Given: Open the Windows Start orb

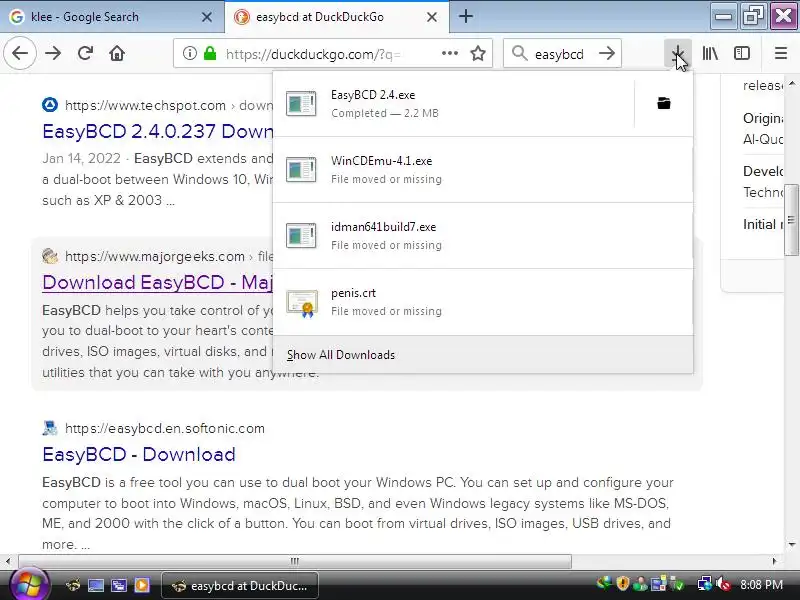Looking at the screenshot, I should coord(29,585).
